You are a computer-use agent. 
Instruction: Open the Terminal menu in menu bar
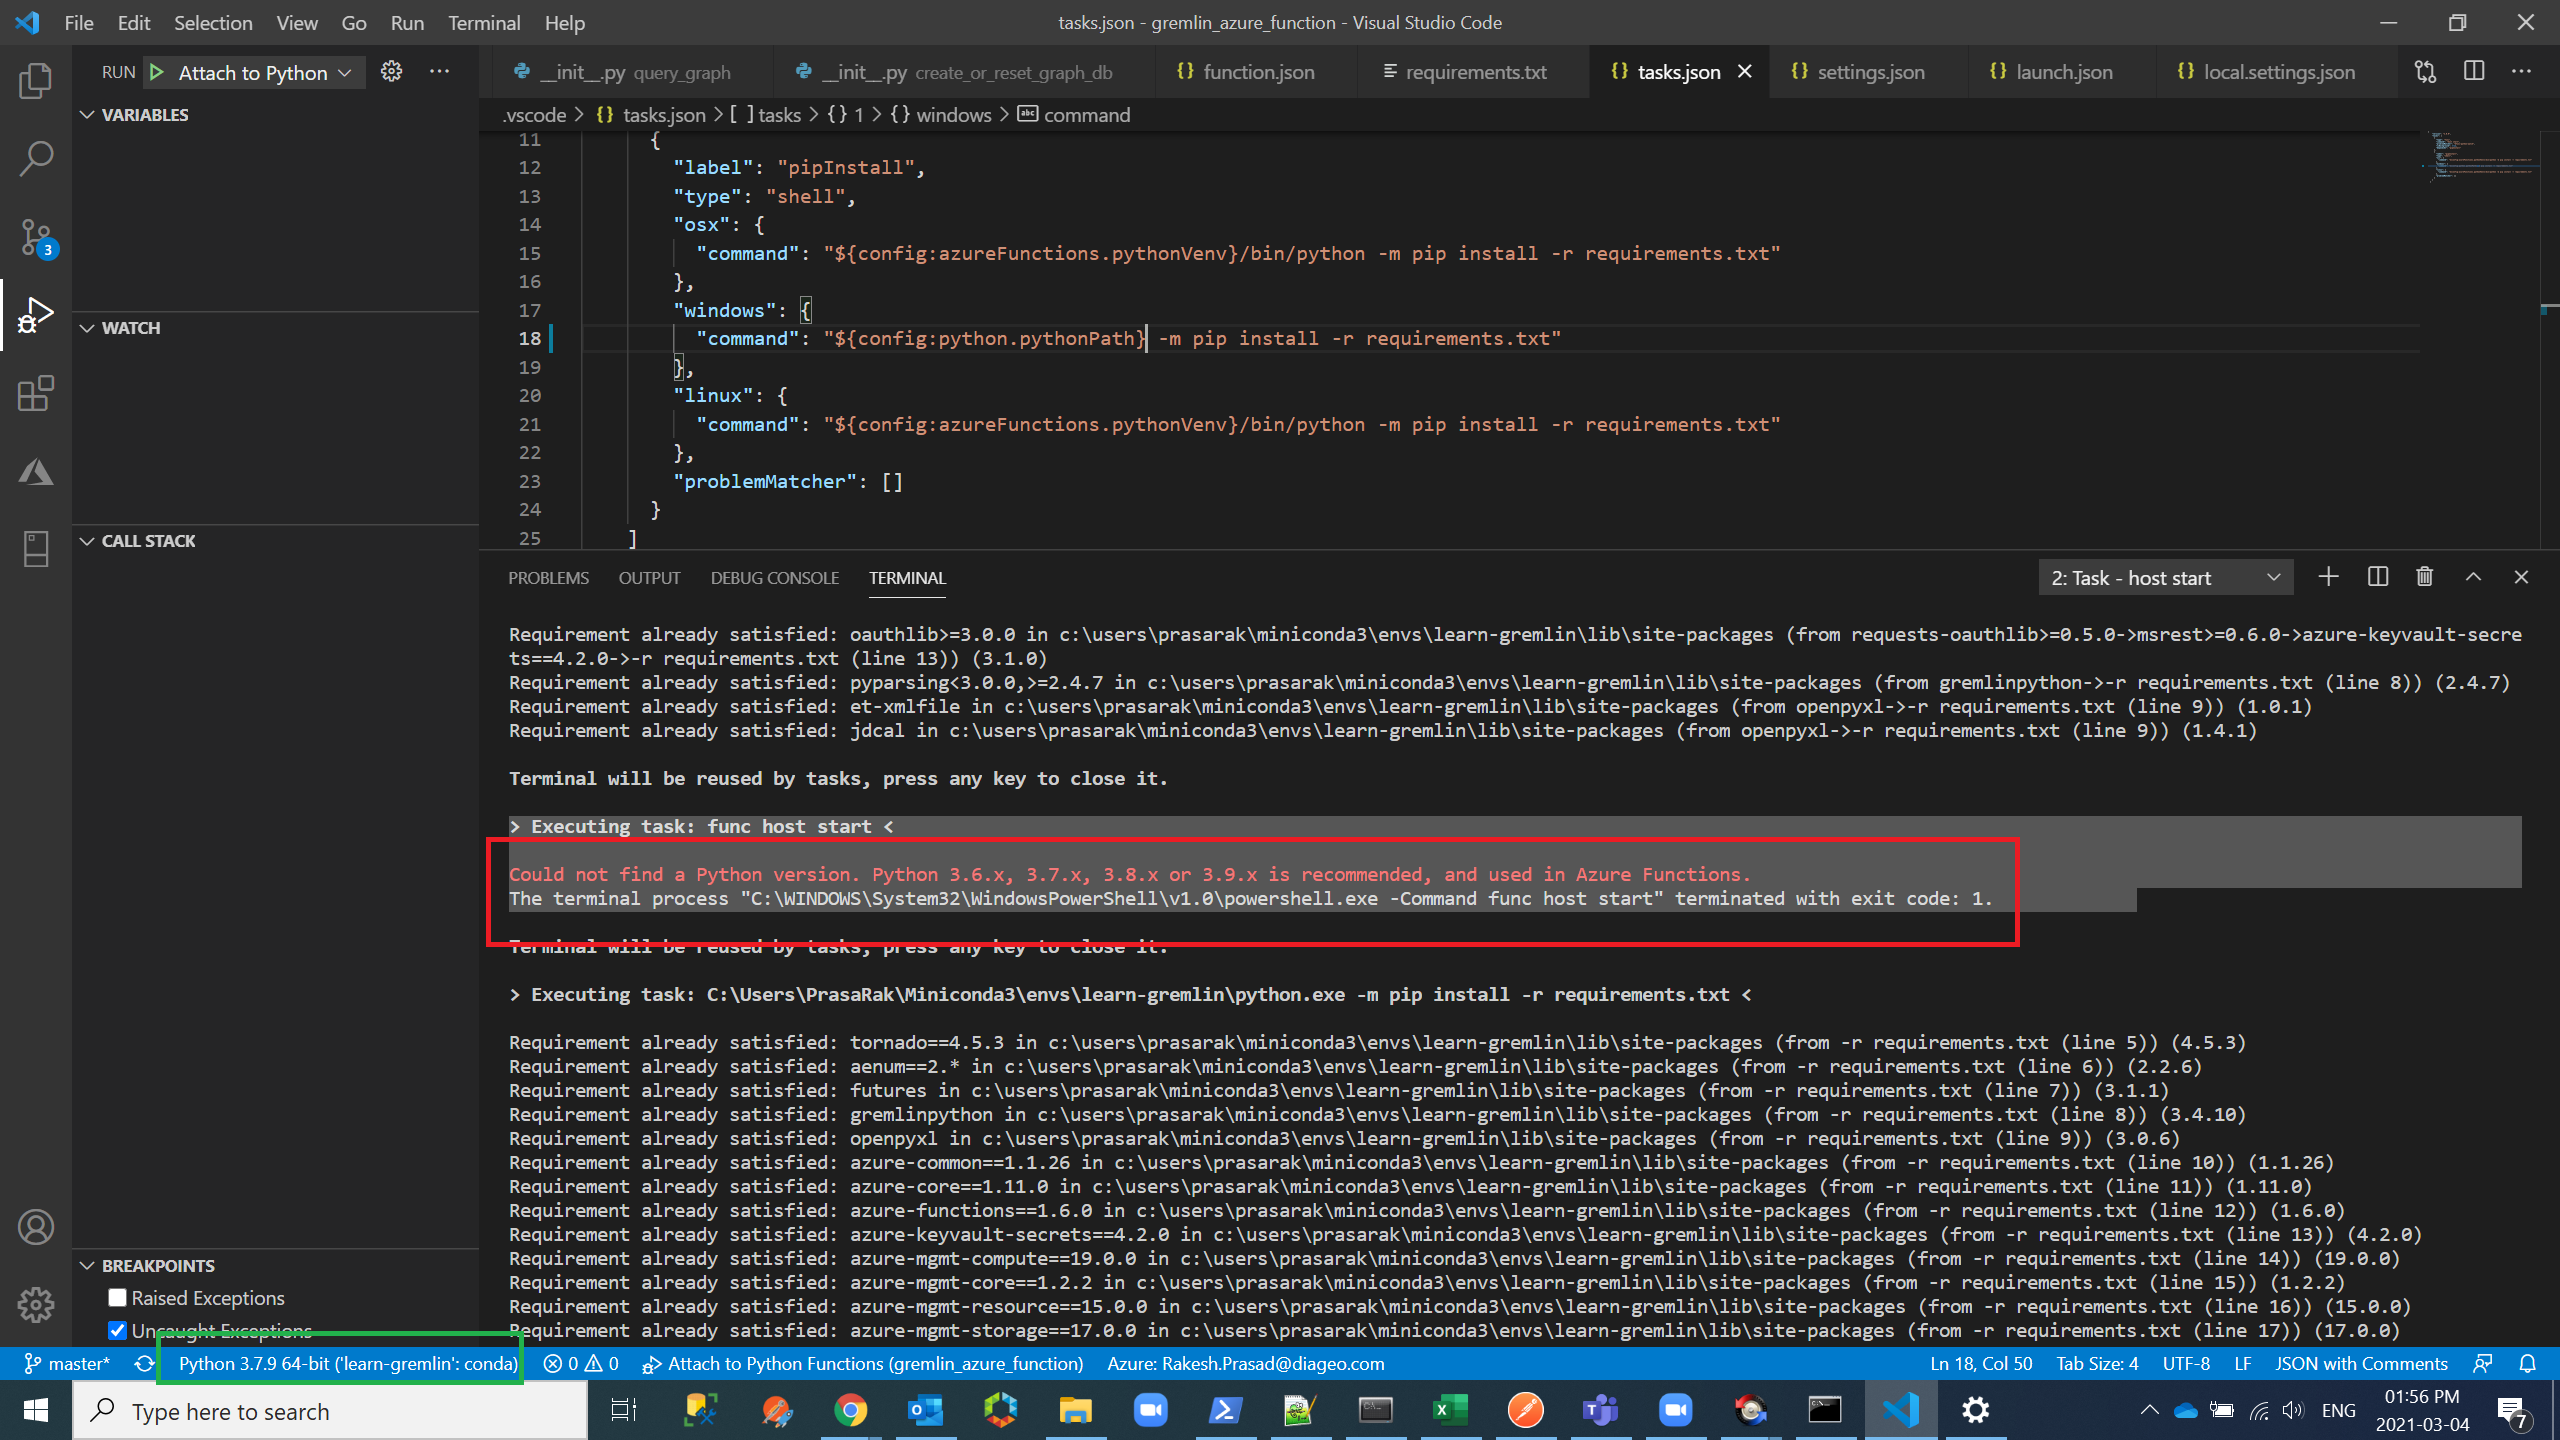(483, 22)
